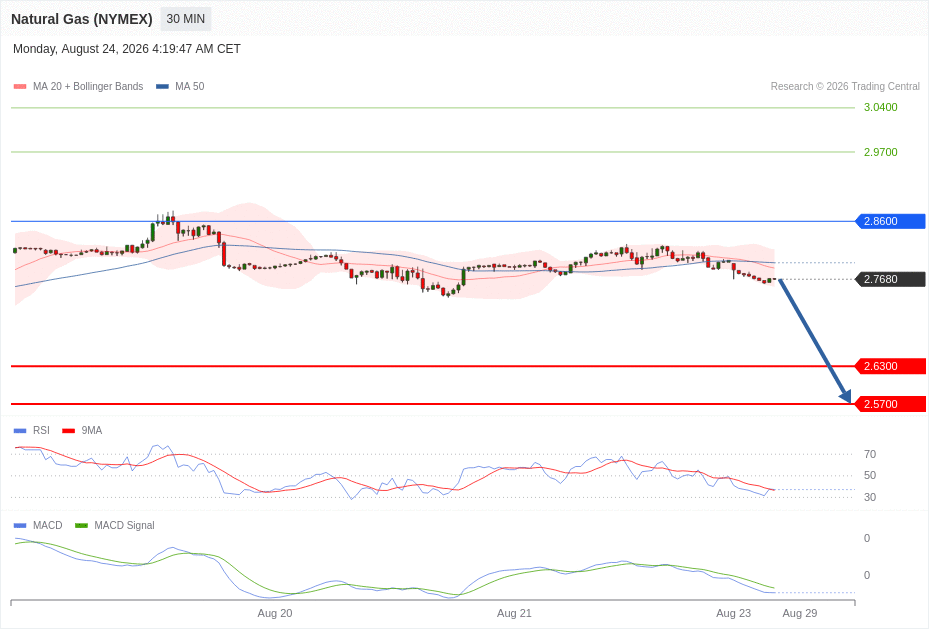
Task: Click the MACD legend swatch
Action: [x=20, y=525]
